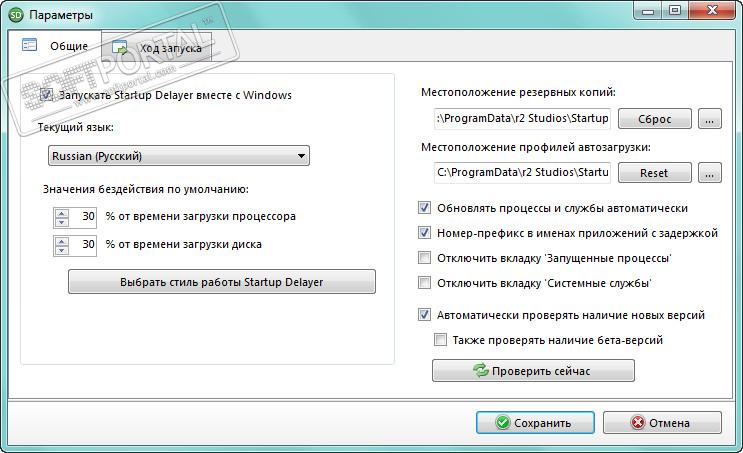Click the Текущий язык label

[75, 127]
